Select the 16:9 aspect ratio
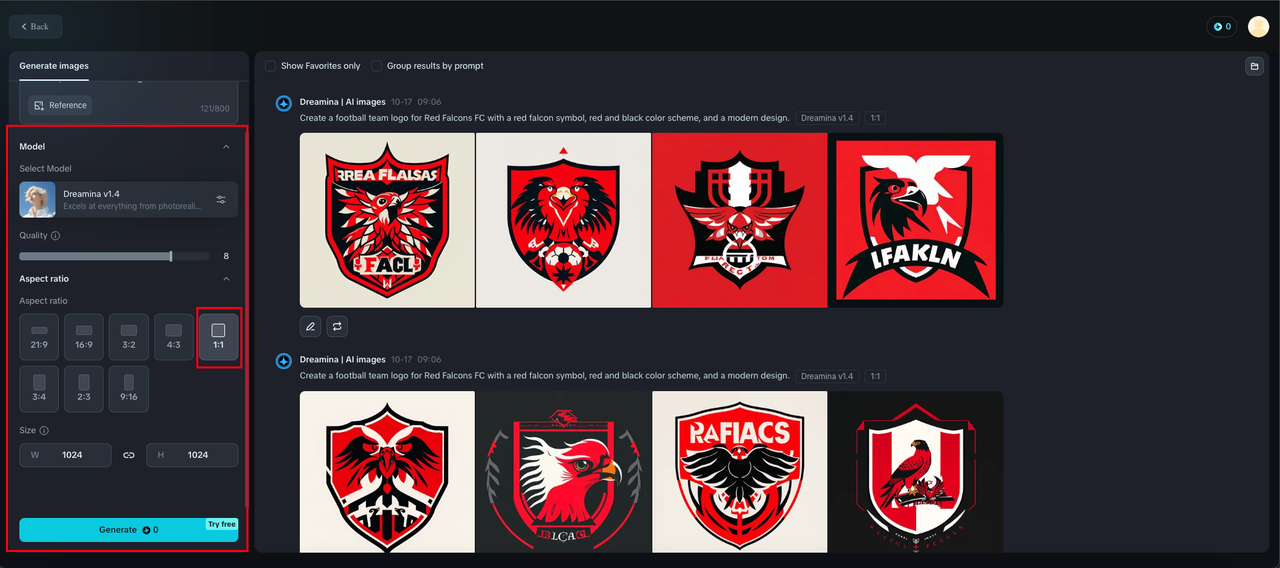1280x568 pixels. [84, 337]
